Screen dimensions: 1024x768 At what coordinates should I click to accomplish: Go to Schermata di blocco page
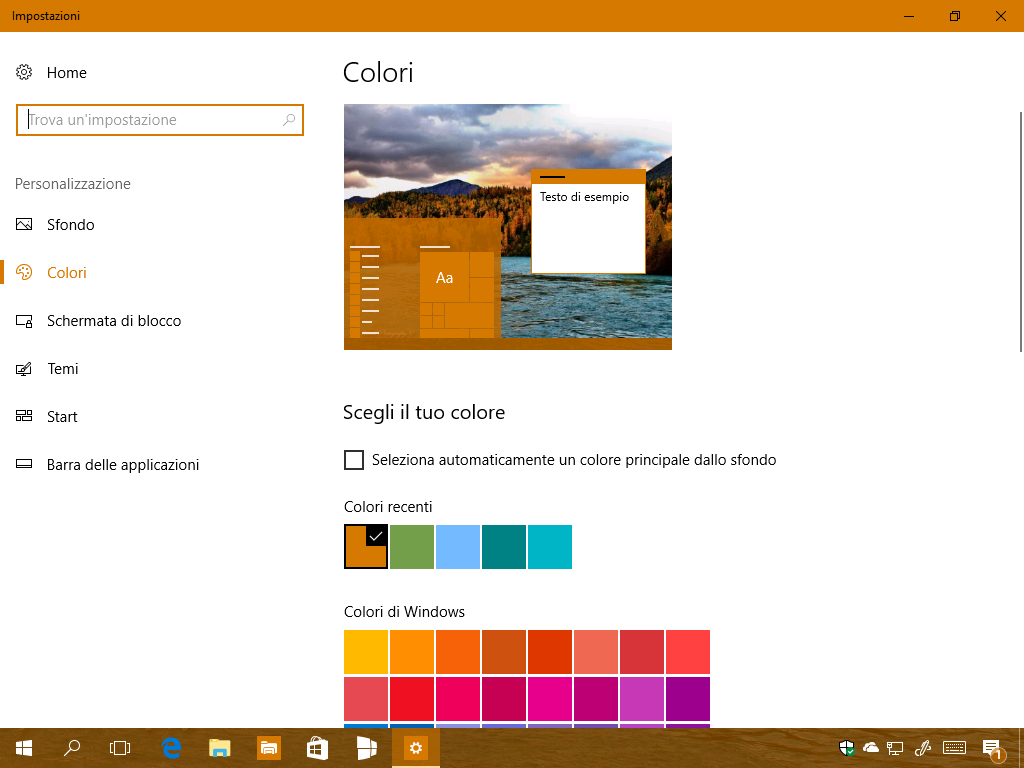click(114, 321)
